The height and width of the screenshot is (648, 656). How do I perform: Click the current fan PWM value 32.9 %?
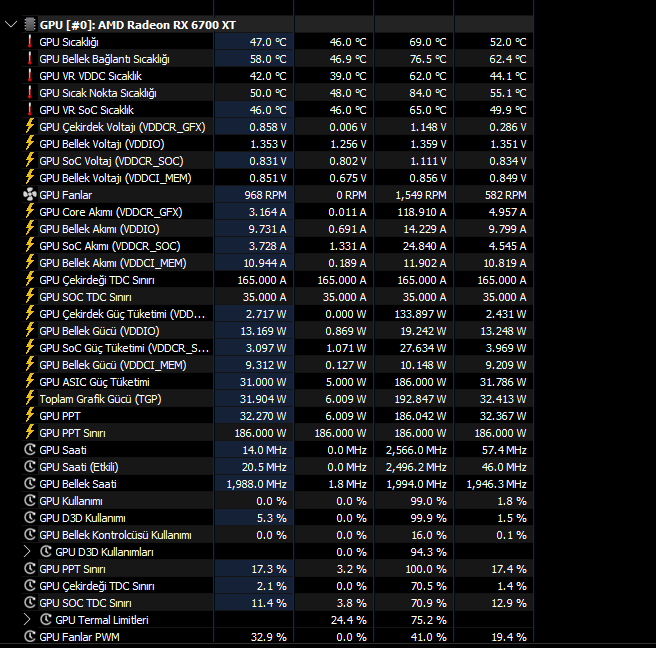(269, 637)
